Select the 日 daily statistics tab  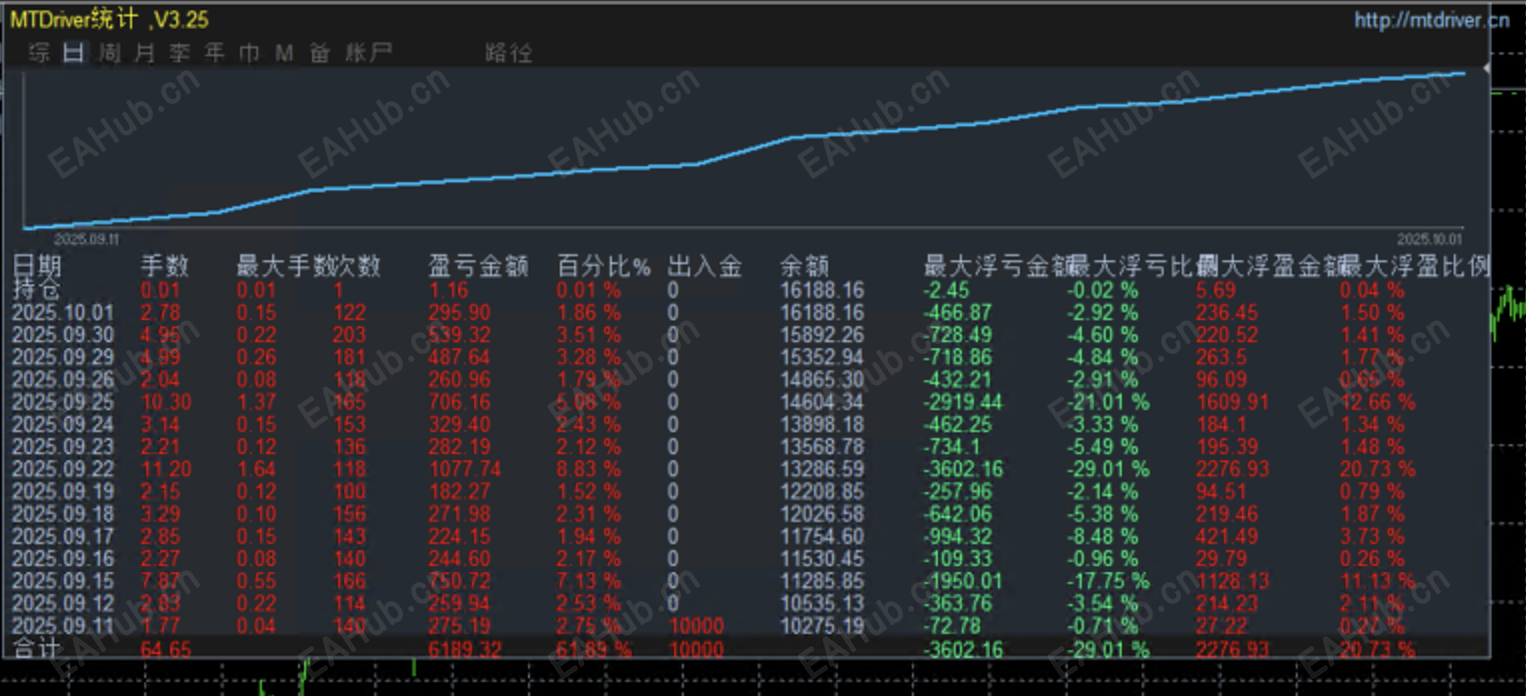74,52
